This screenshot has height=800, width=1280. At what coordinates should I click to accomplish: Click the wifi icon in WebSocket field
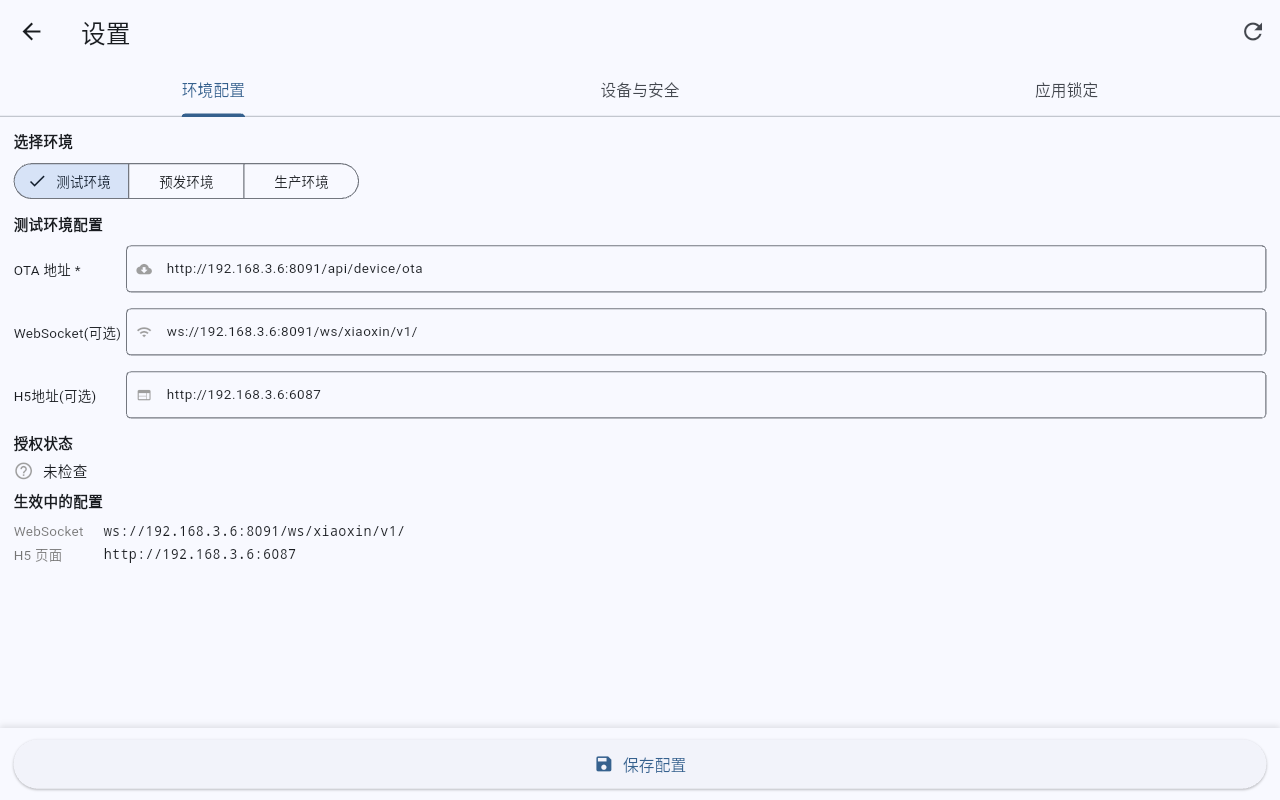coord(145,332)
